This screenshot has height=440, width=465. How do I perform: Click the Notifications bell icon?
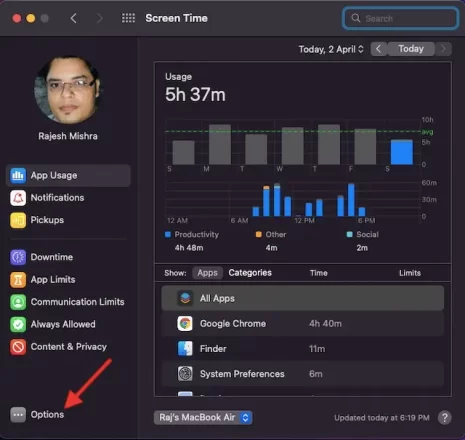(18, 198)
